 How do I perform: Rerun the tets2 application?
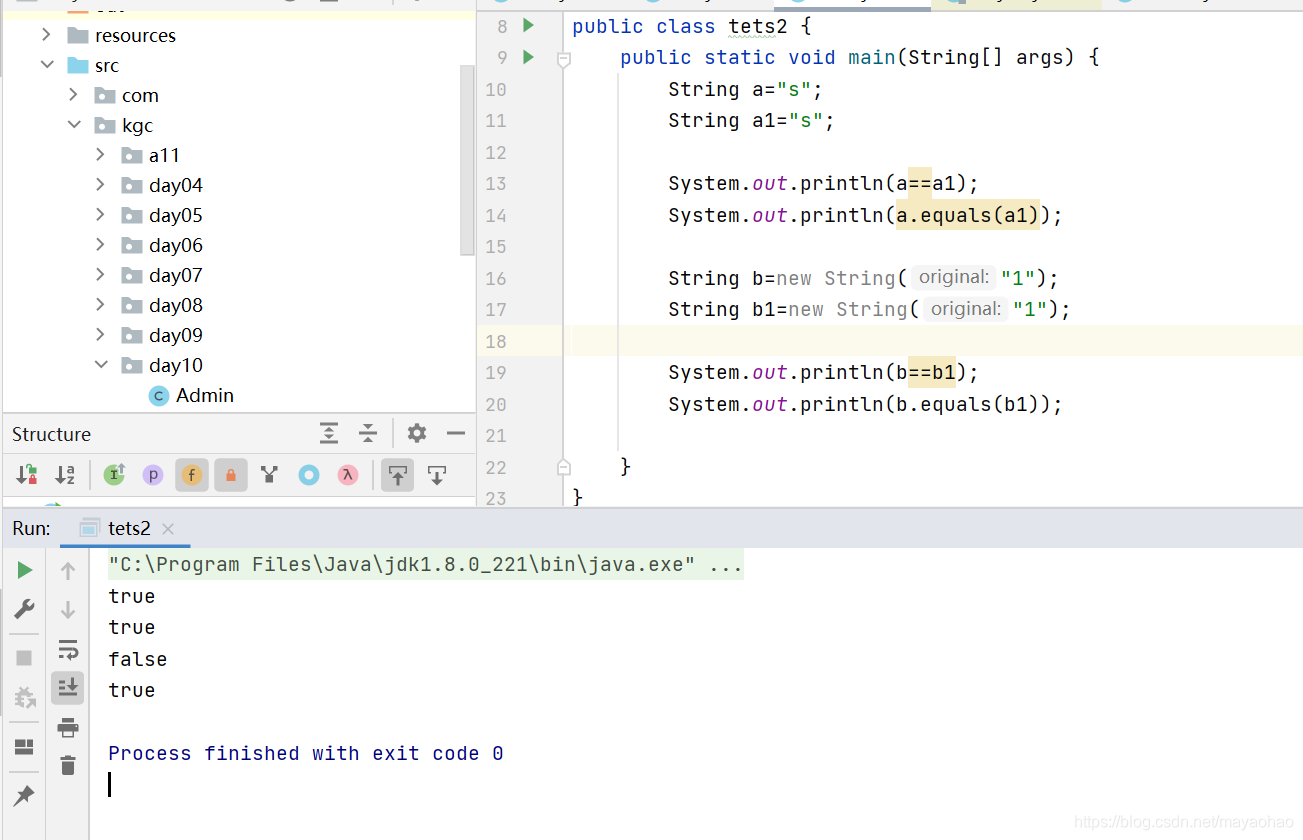[24, 569]
